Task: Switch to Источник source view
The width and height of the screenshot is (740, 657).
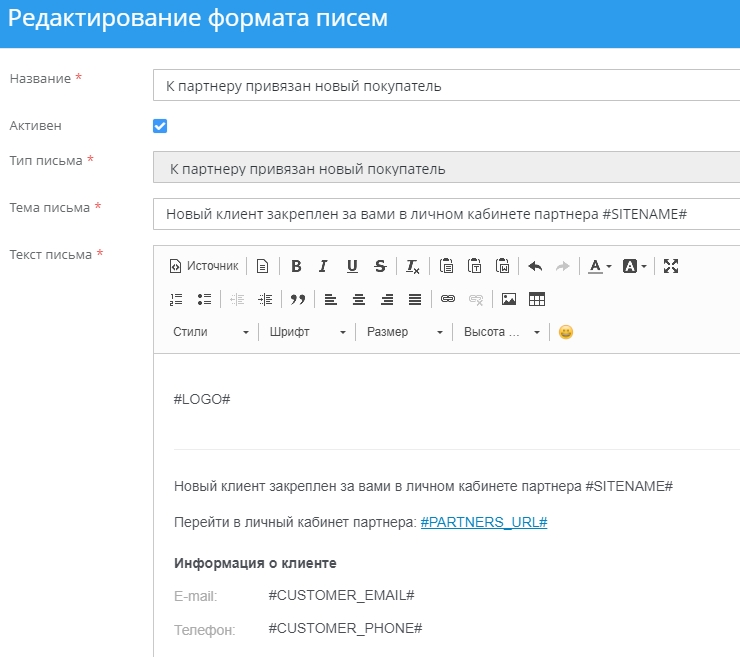Action: coord(204,266)
